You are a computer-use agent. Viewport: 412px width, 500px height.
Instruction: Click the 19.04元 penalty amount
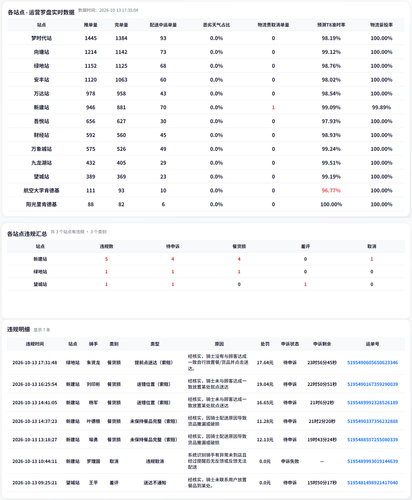pos(265,384)
